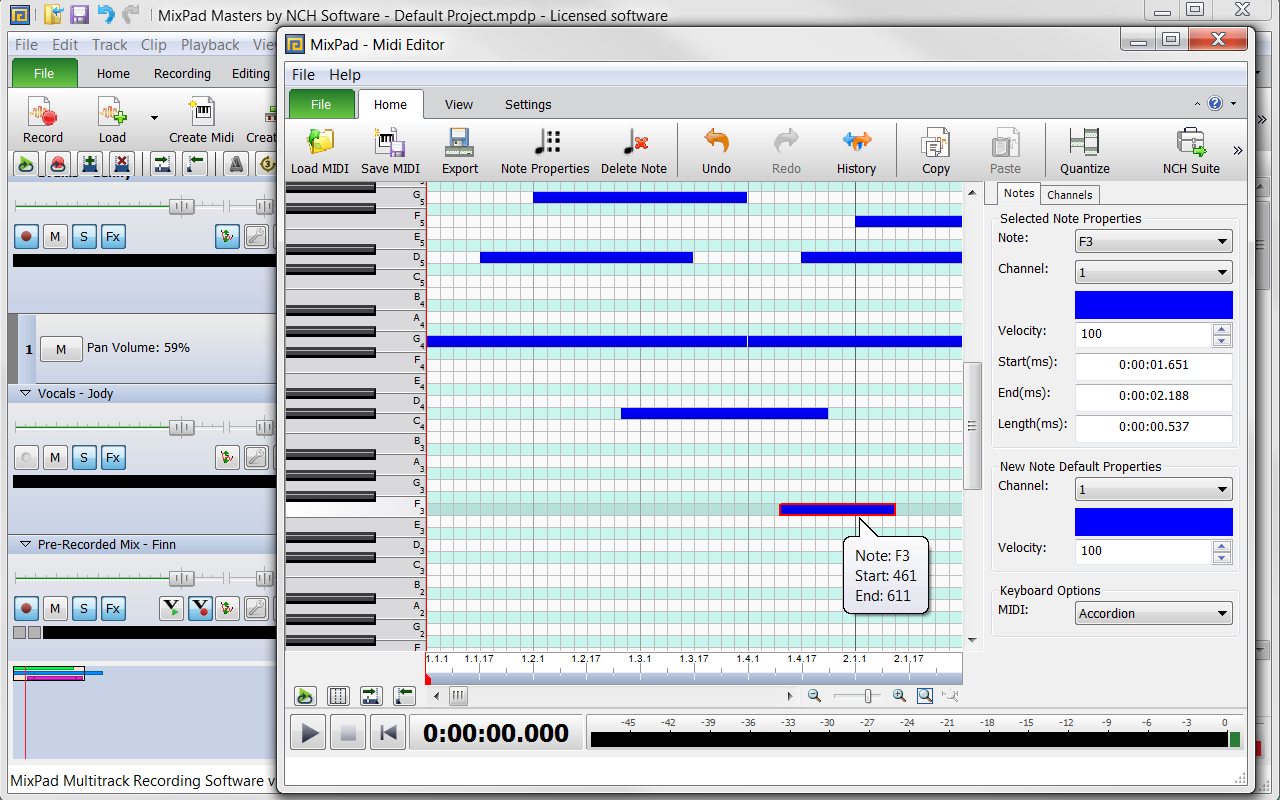This screenshot has width=1280, height=800.
Task: Open the Note Properties tool
Action: click(544, 150)
